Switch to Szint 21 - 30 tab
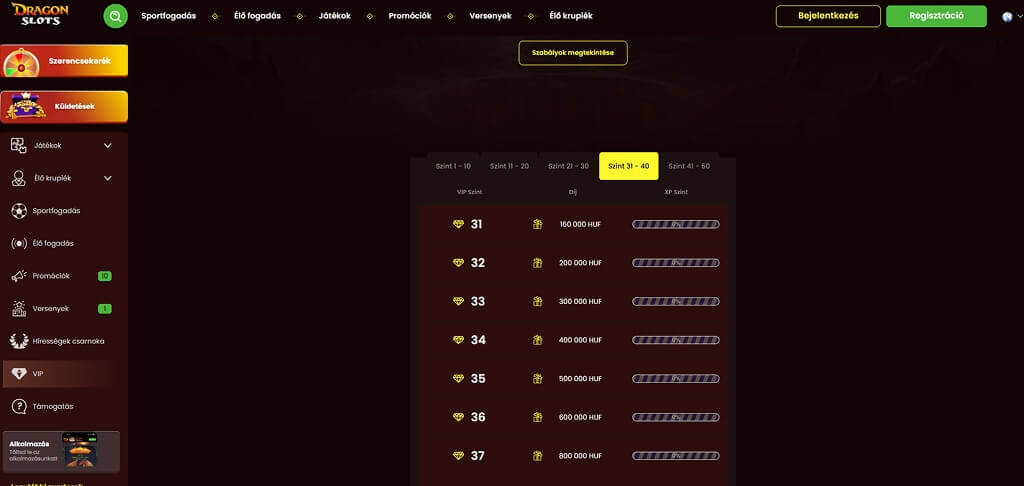 pyautogui.click(x=568, y=166)
